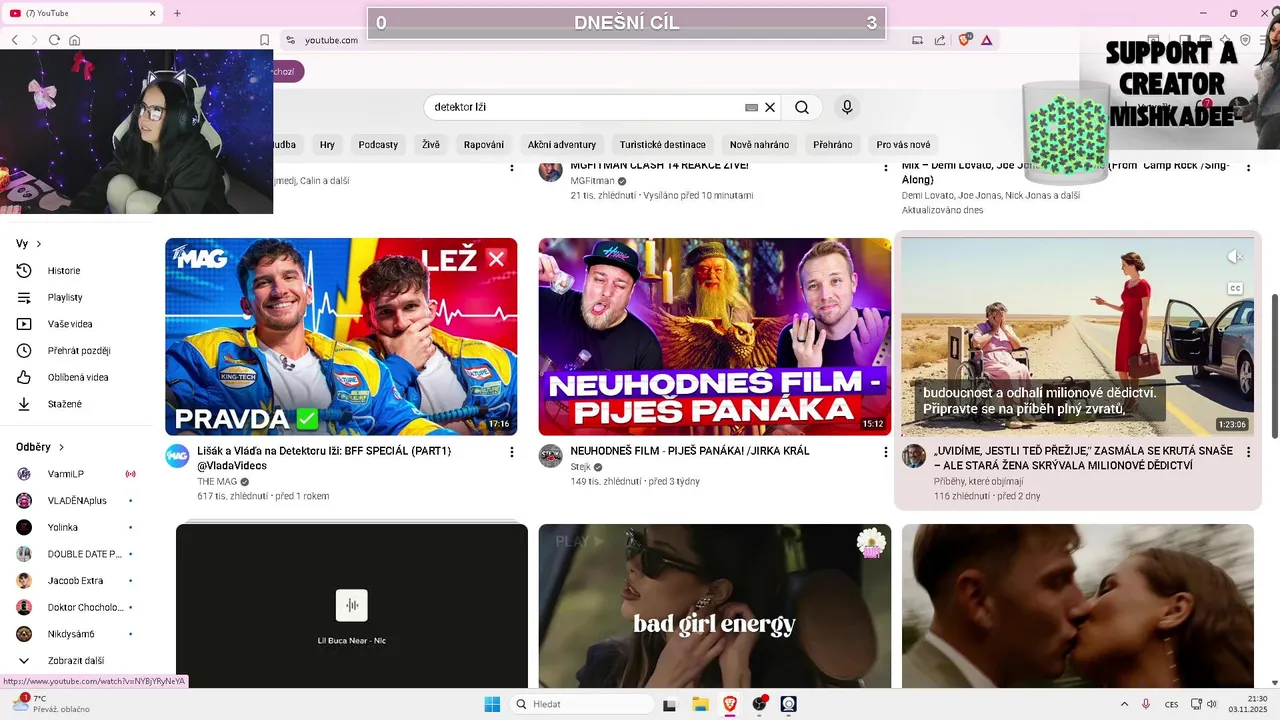Open the on-screen keyboard icon in search box
Screen dimensions: 1280x720
(x=751, y=107)
